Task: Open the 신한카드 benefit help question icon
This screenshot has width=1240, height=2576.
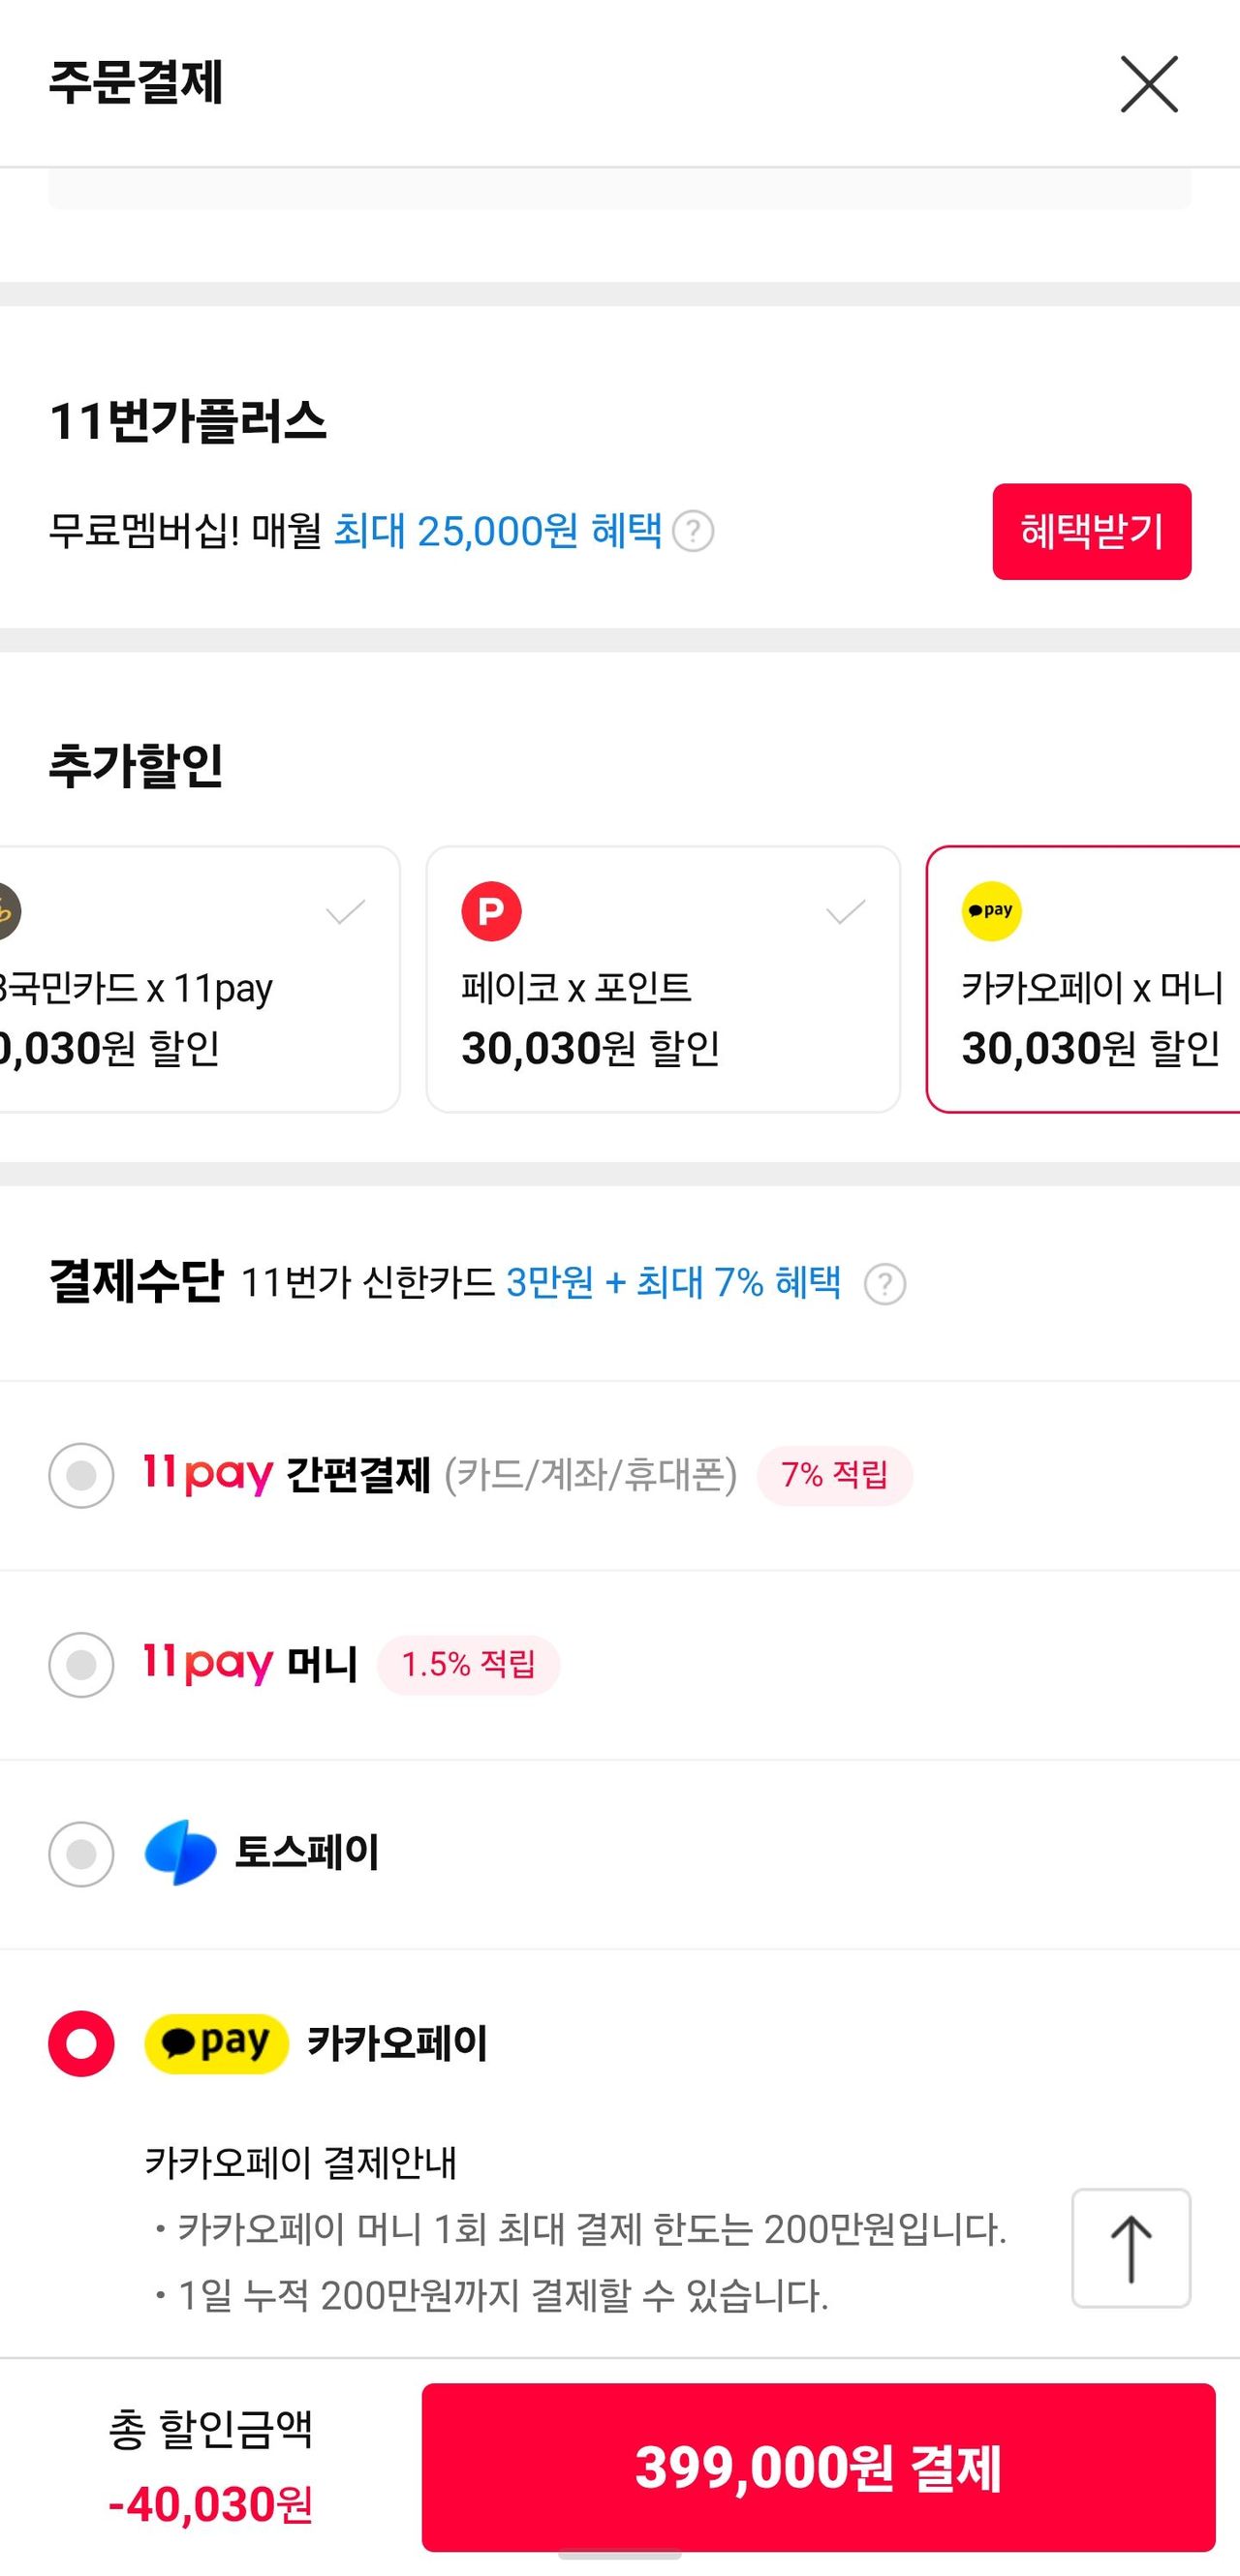Action: pyautogui.click(x=885, y=1284)
